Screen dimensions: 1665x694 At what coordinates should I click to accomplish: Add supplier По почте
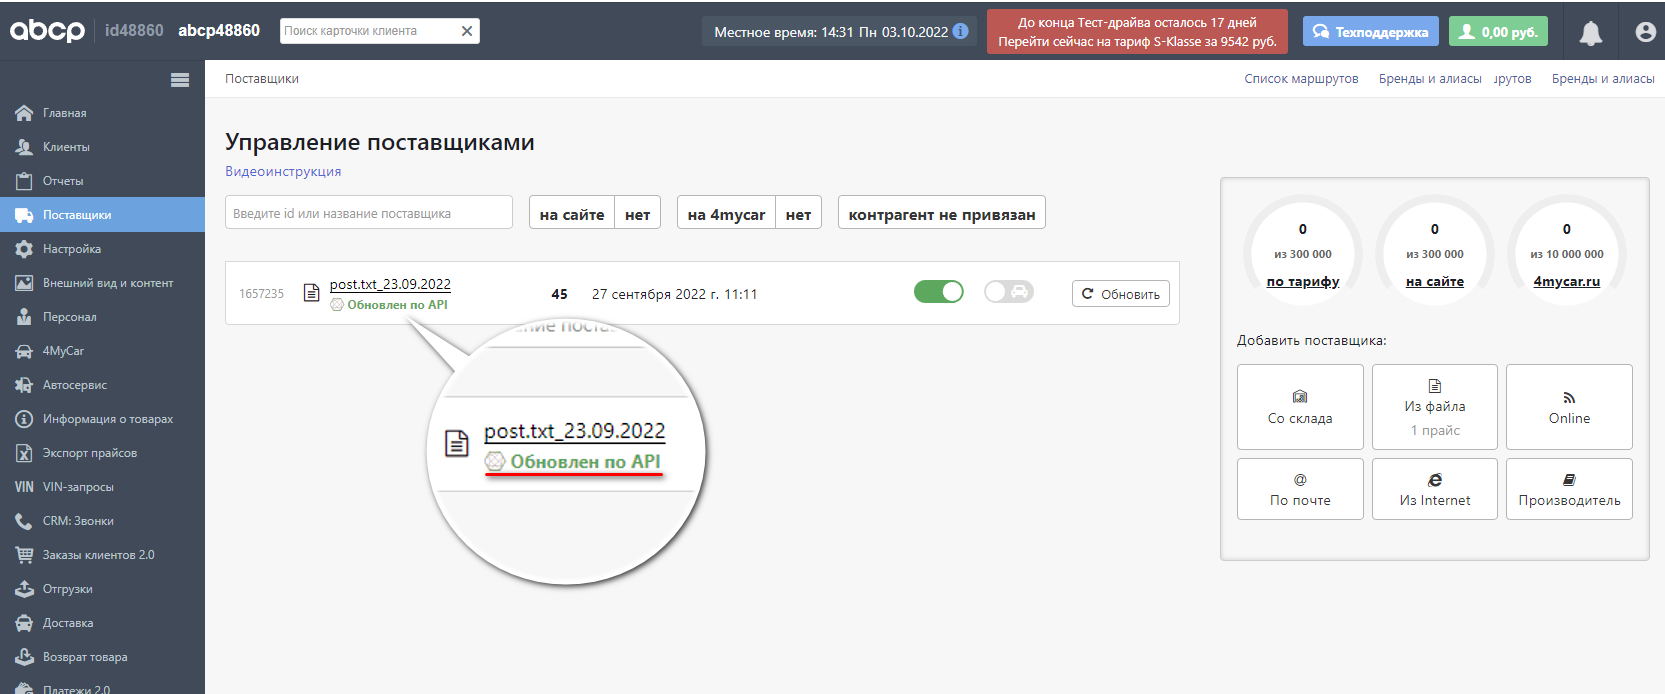point(1300,489)
